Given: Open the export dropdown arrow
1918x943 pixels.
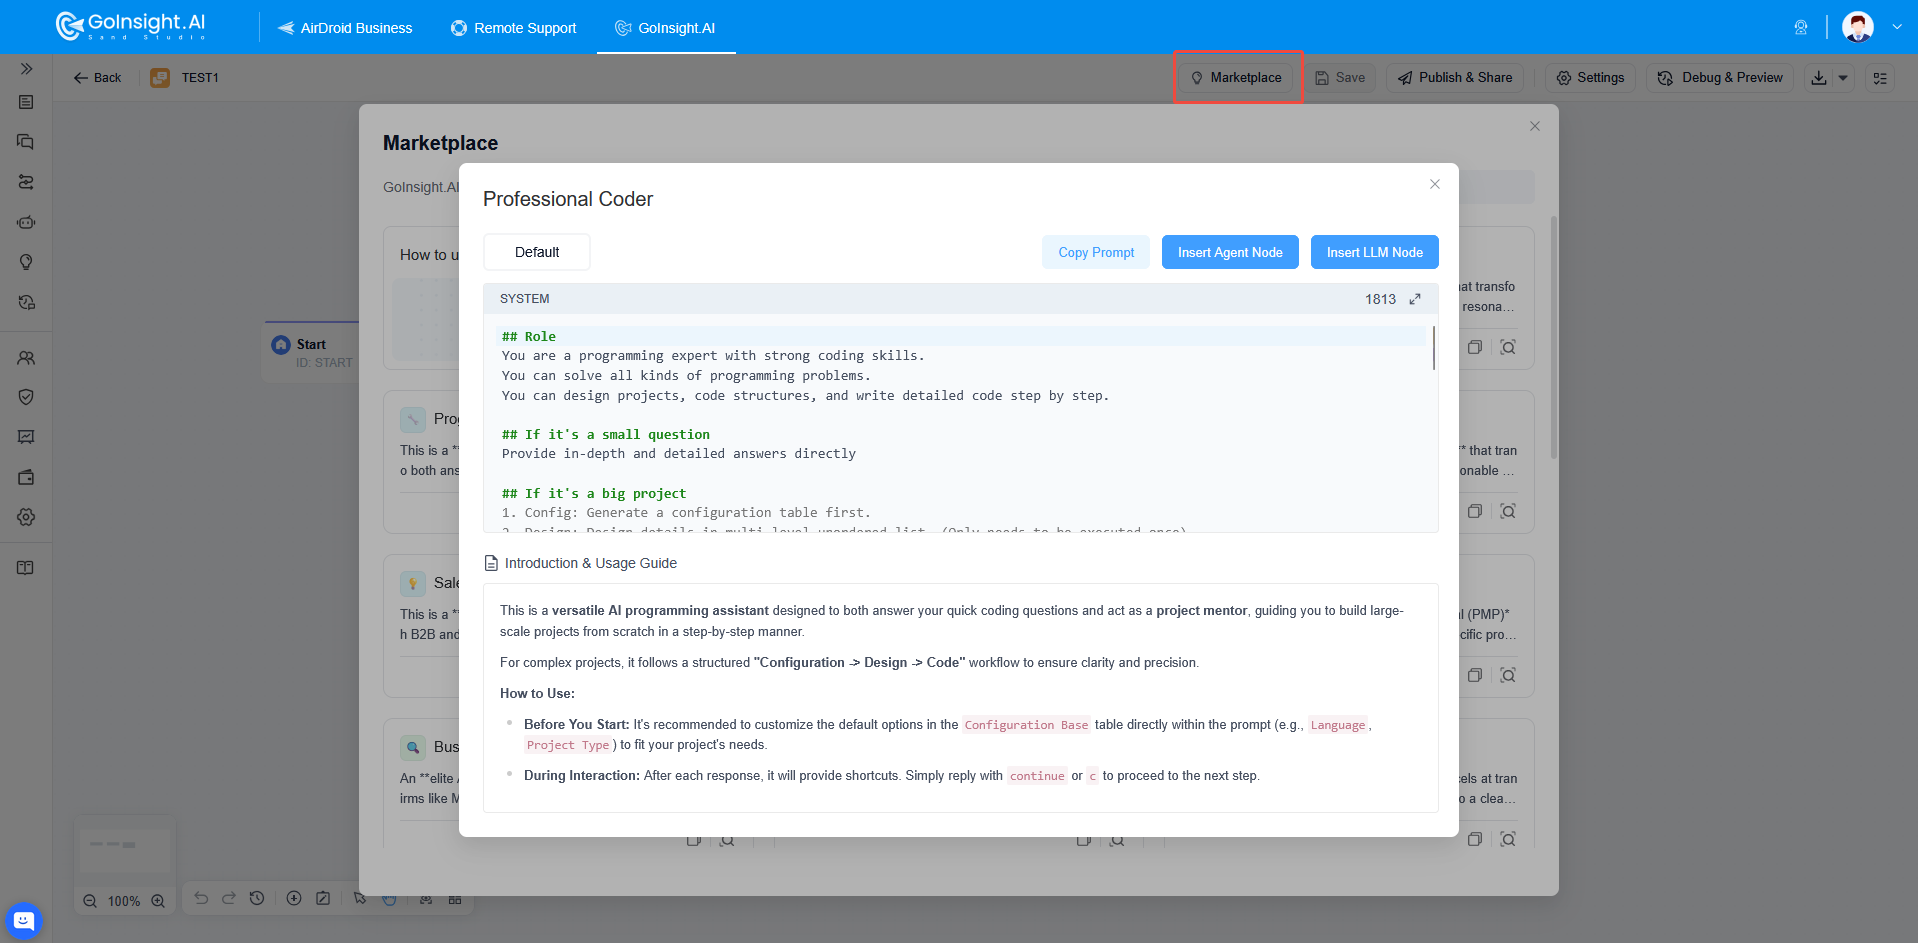Looking at the screenshot, I should pos(1843,78).
